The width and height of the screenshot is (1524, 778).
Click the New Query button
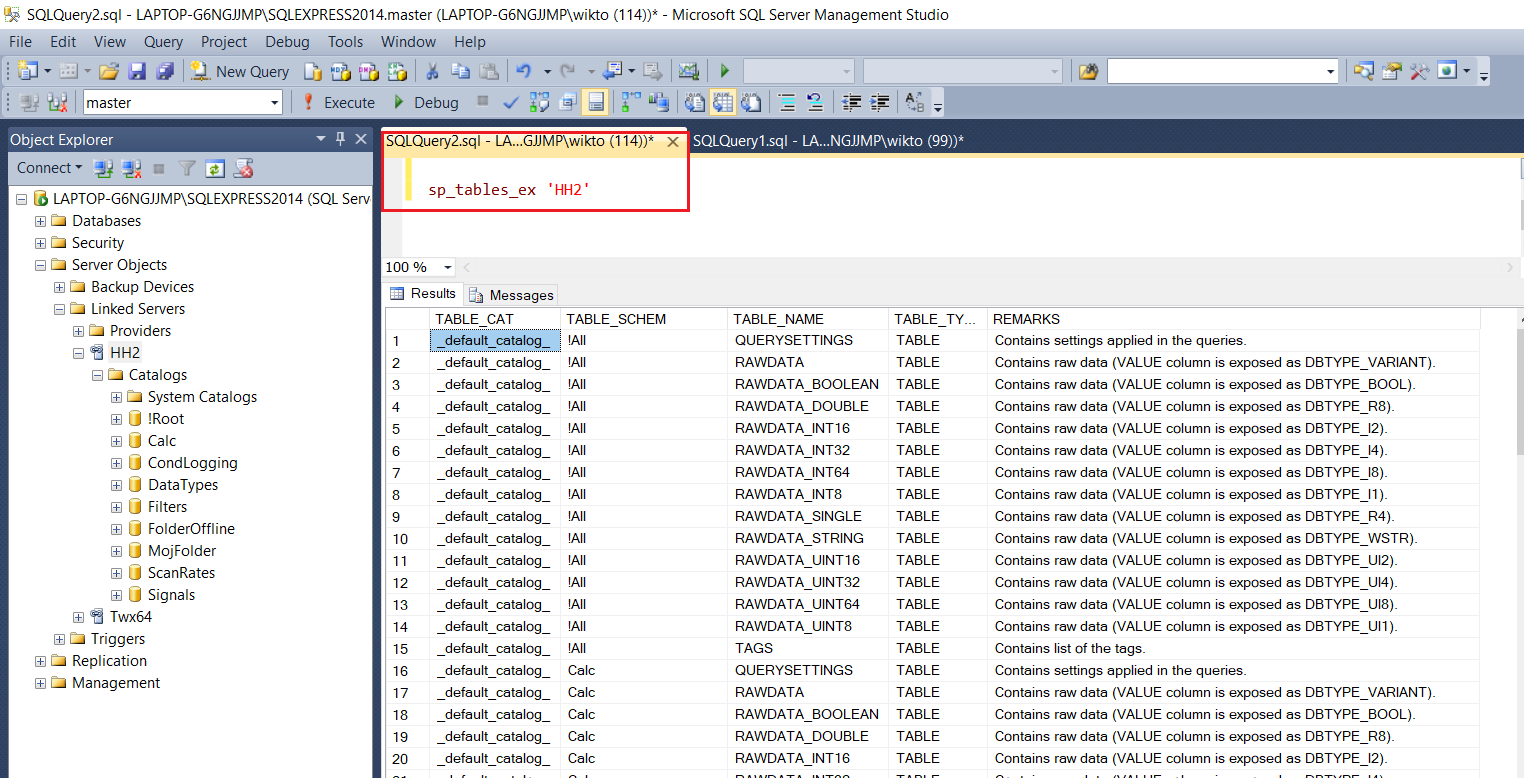tap(241, 71)
